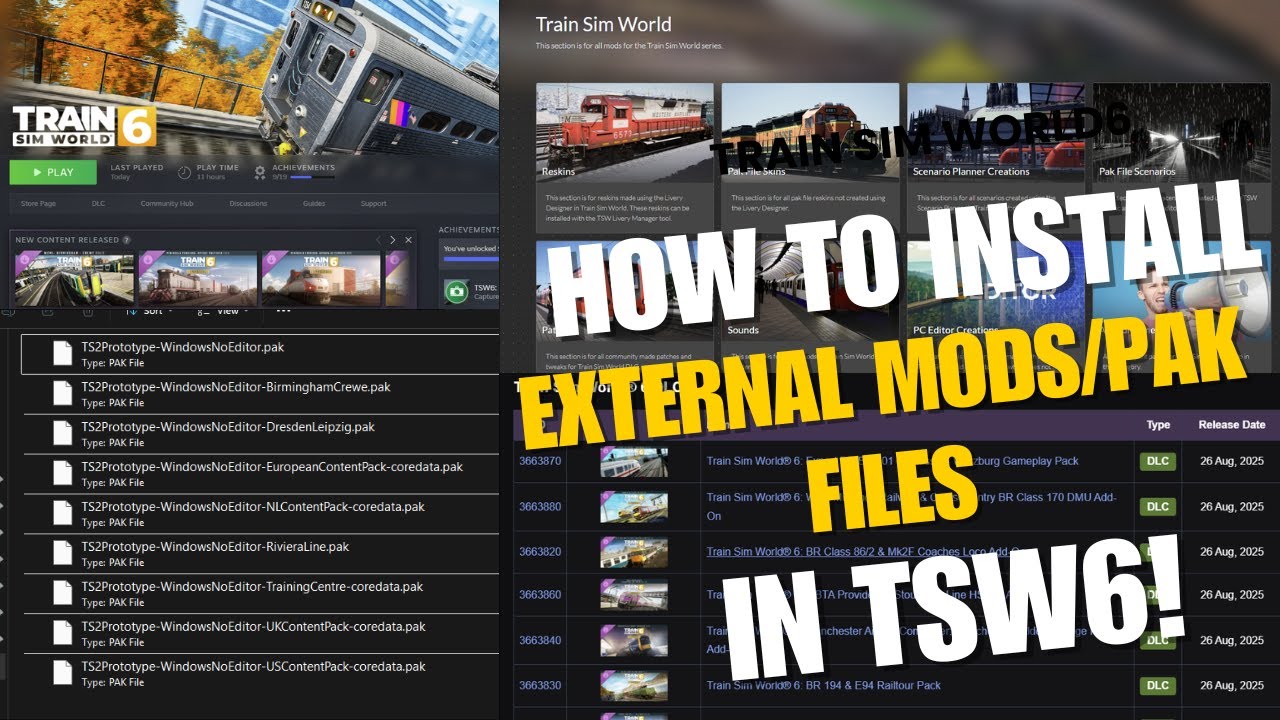The image size is (1280, 720).
Task: Click the file icon of the BirminghamCrewe pak
Action: pos(62,394)
